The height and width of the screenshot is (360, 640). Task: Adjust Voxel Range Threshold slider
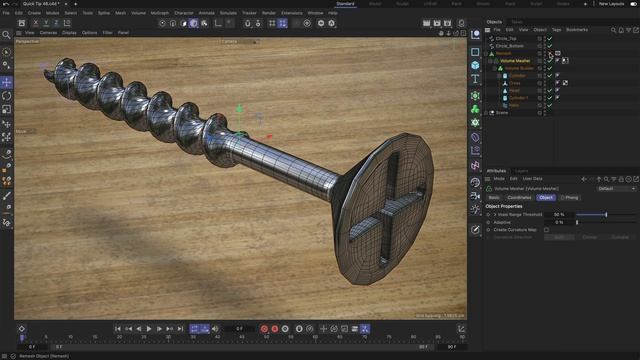pos(606,215)
